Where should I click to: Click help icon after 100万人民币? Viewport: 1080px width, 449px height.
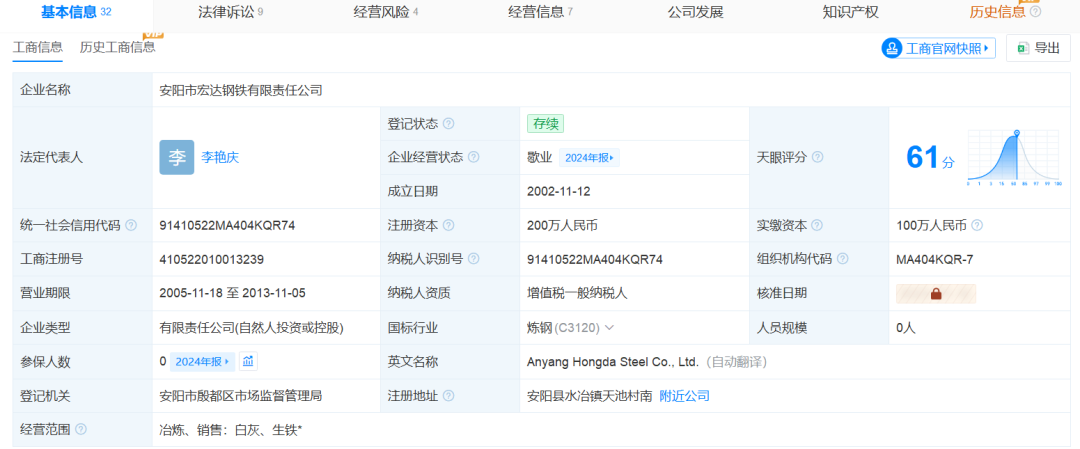pyautogui.click(x=977, y=225)
